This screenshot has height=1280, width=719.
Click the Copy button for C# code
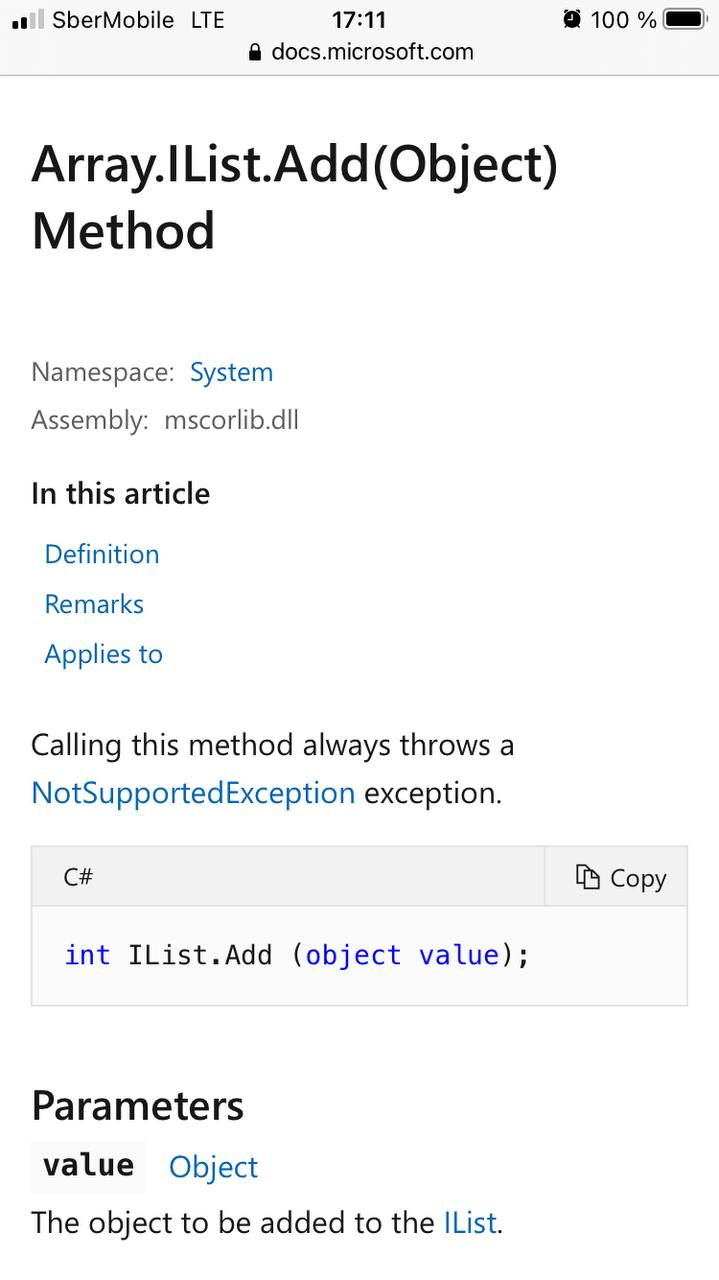point(616,877)
